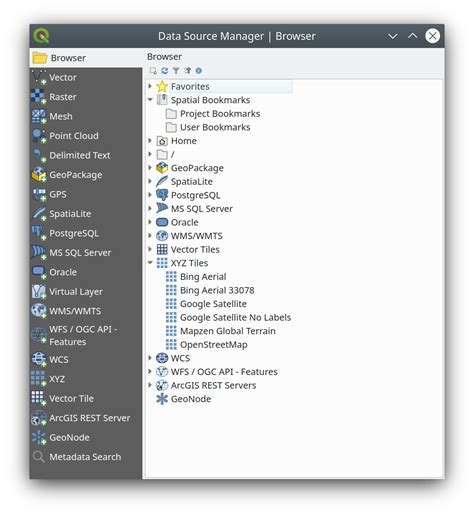The height and width of the screenshot is (514, 474).
Task: Click the Collapse All toolbar icon
Action: click(188, 71)
